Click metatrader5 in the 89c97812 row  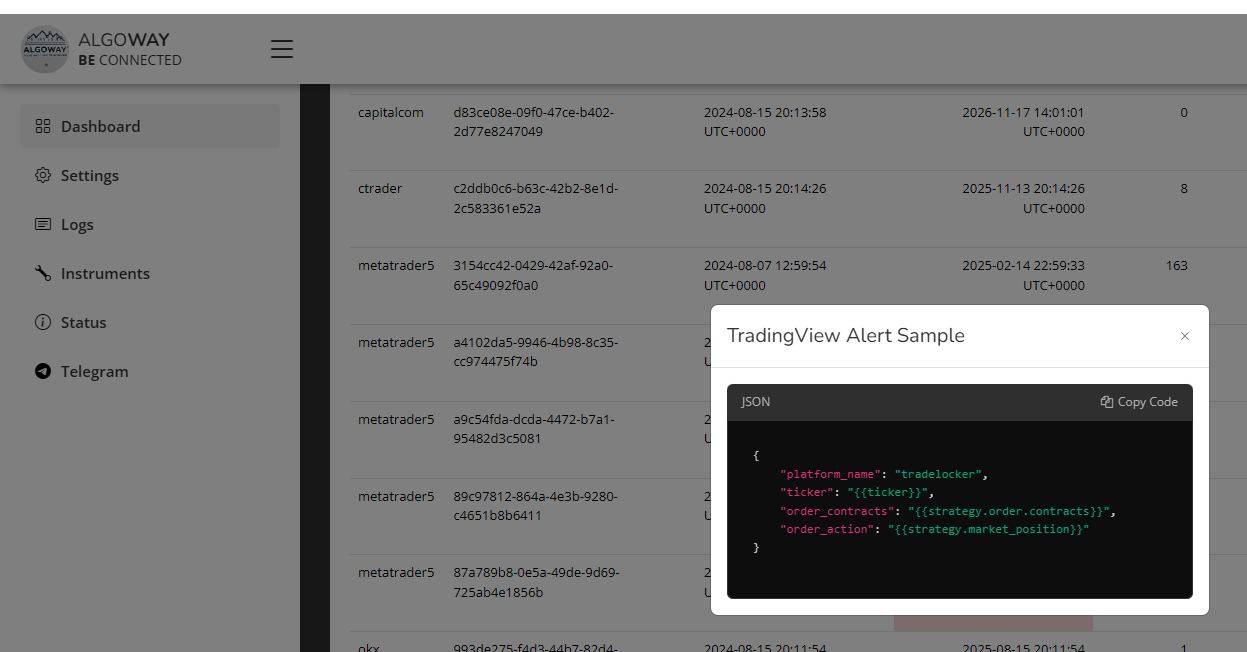click(396, 497)
